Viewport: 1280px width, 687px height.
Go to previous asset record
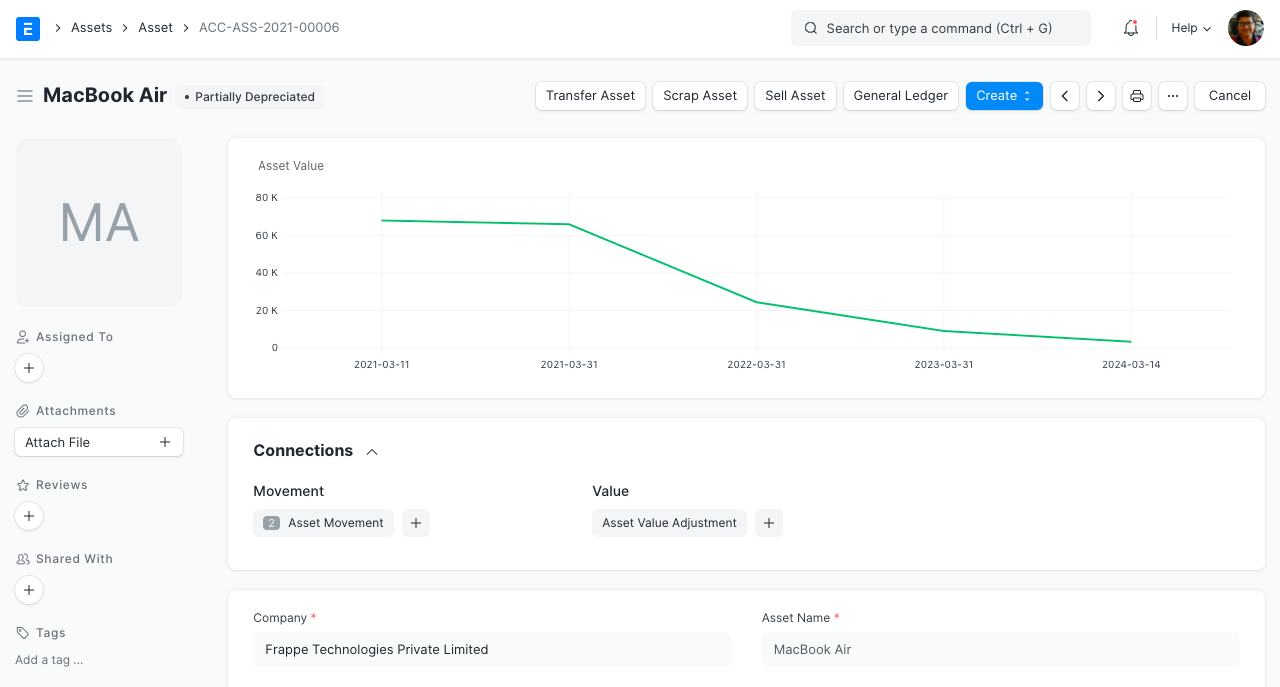[1065, 96]
